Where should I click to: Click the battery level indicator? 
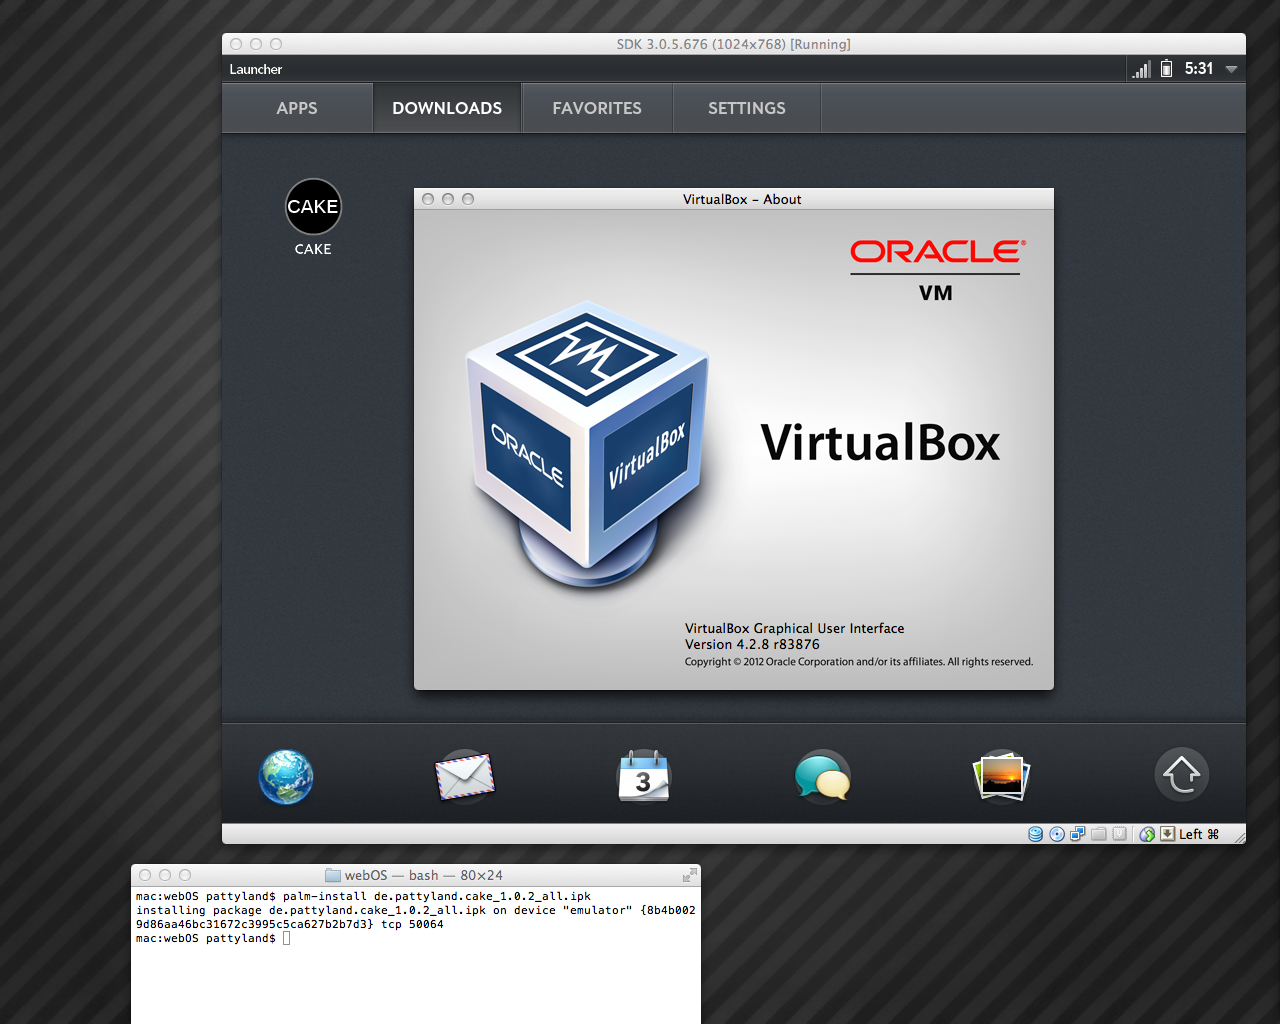[x=1166, y=69]
